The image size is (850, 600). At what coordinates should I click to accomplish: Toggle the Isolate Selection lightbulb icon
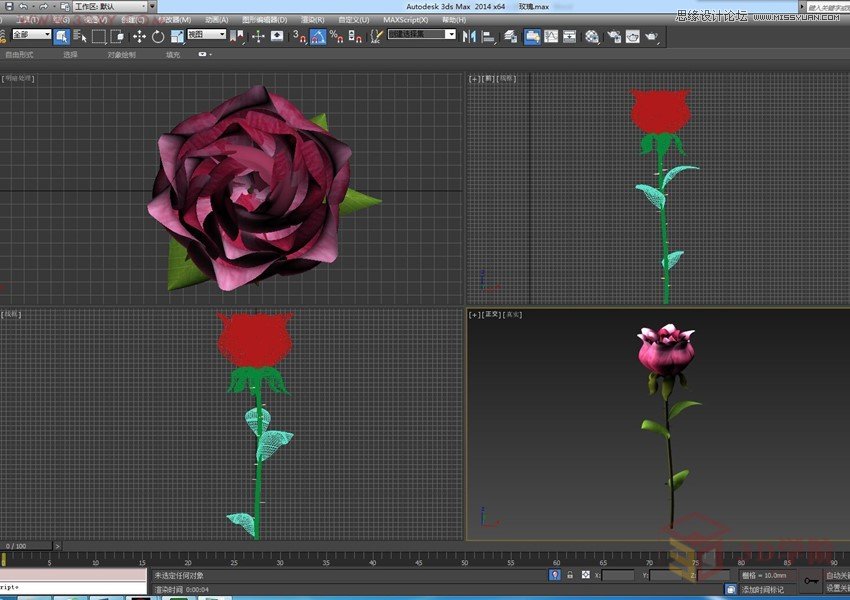tap(555, 575)
